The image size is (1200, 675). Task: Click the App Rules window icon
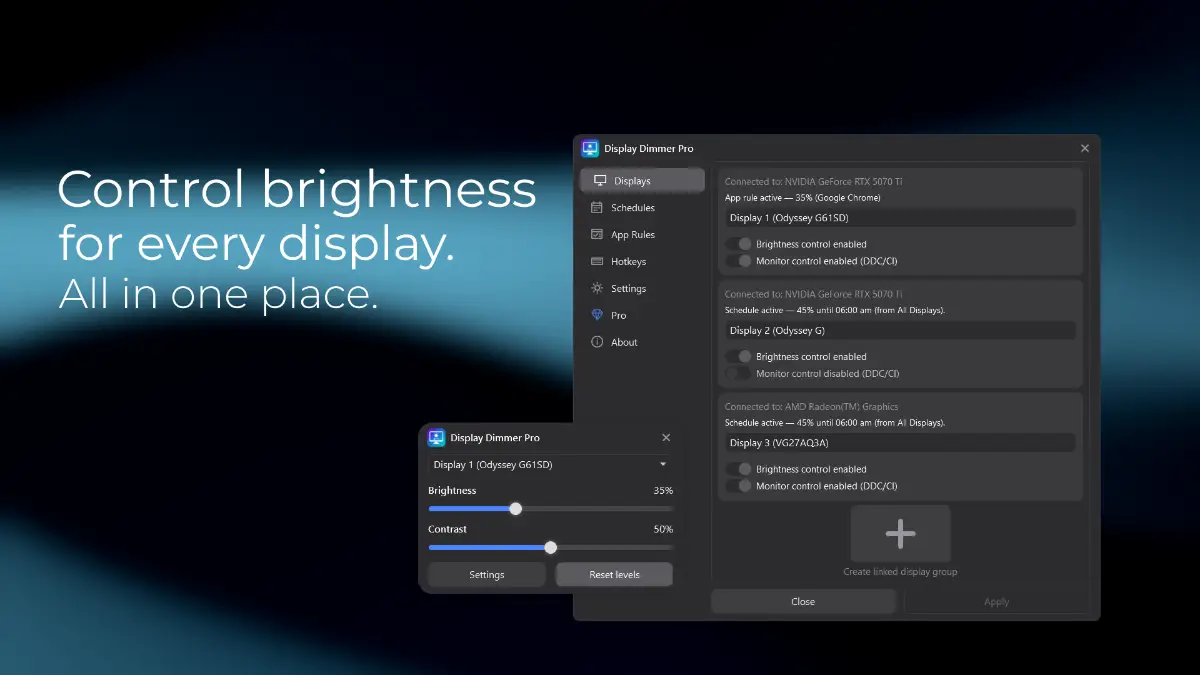tap(597, 235)
